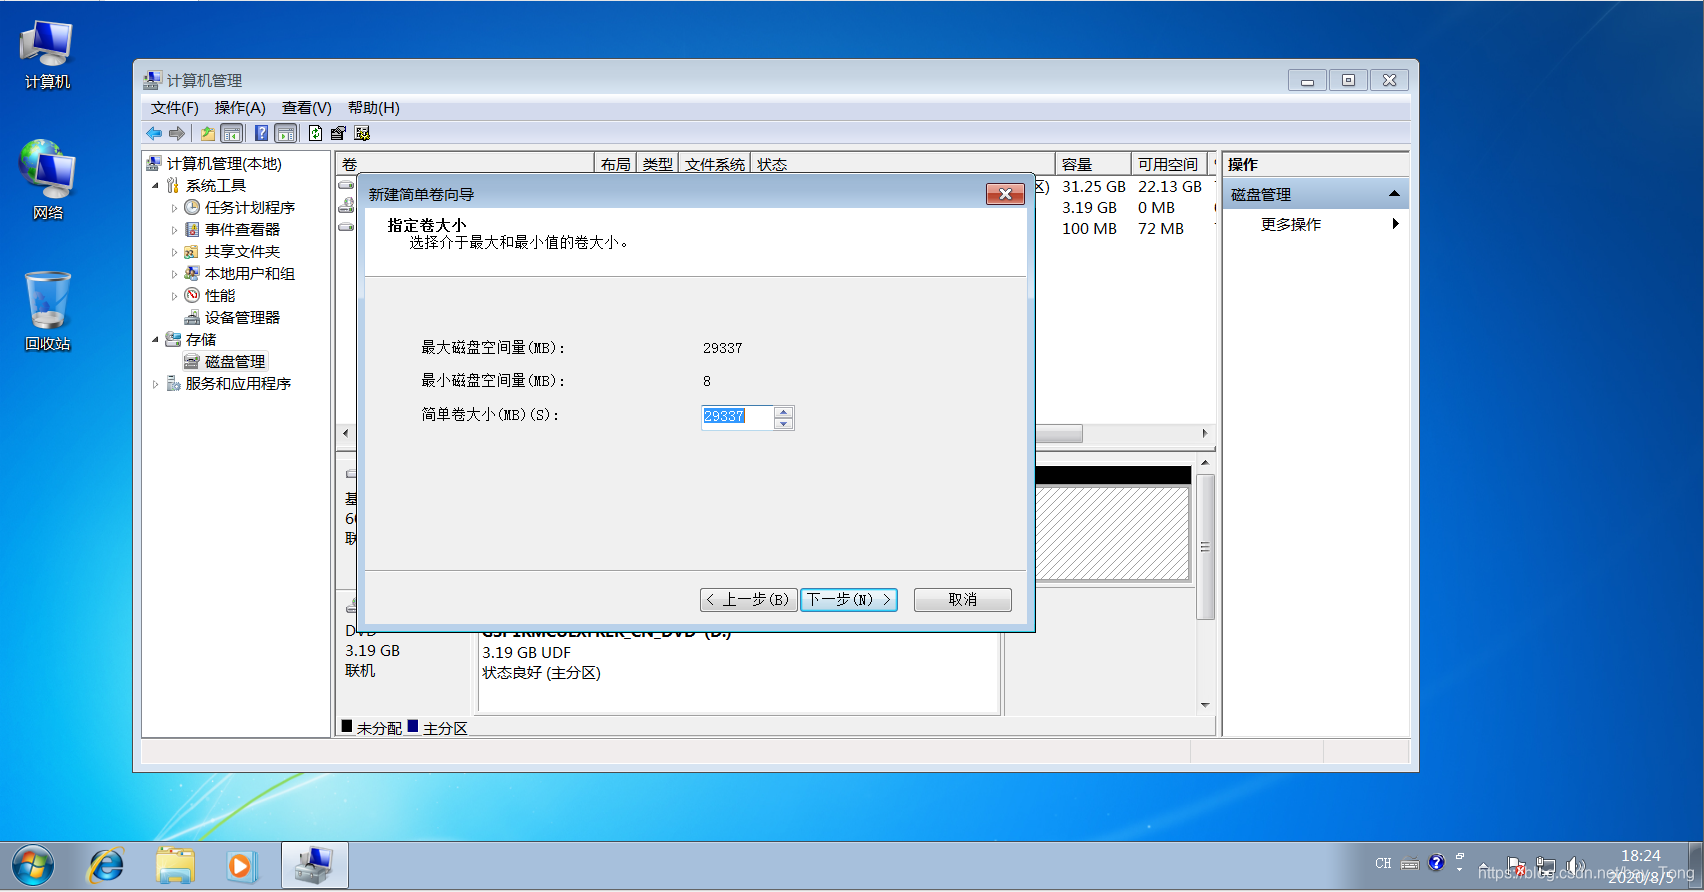This screenshot has height=892, width=1704.
Task: Open Windows Explorer from the taskbar
Action: pyautogui.click(x=175, y=866)
